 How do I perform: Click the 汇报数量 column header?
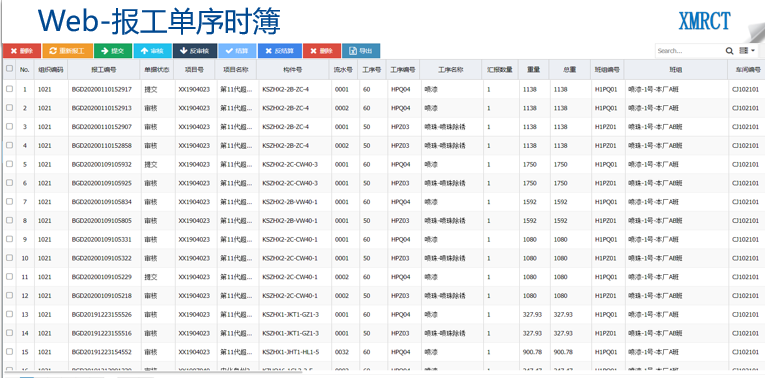[500, 70]
